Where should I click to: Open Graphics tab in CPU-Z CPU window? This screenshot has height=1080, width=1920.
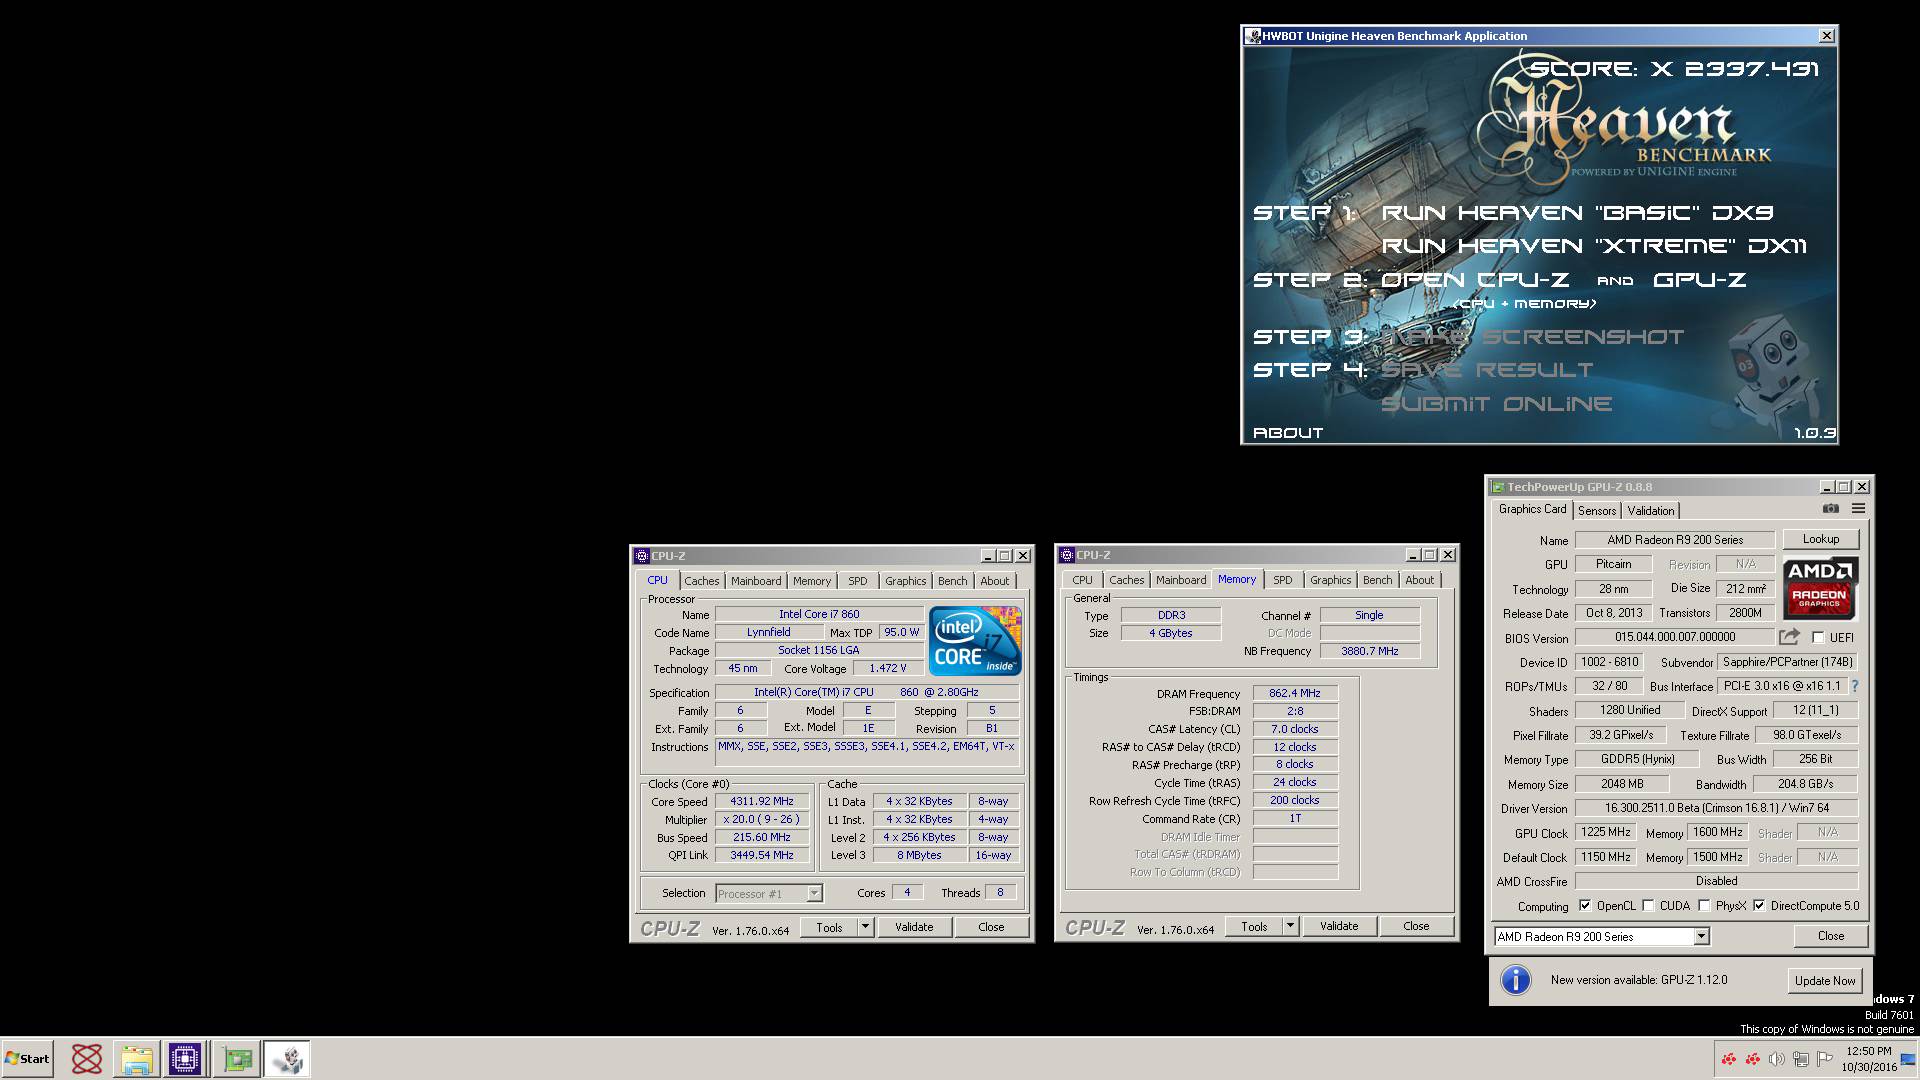(906, 581)
